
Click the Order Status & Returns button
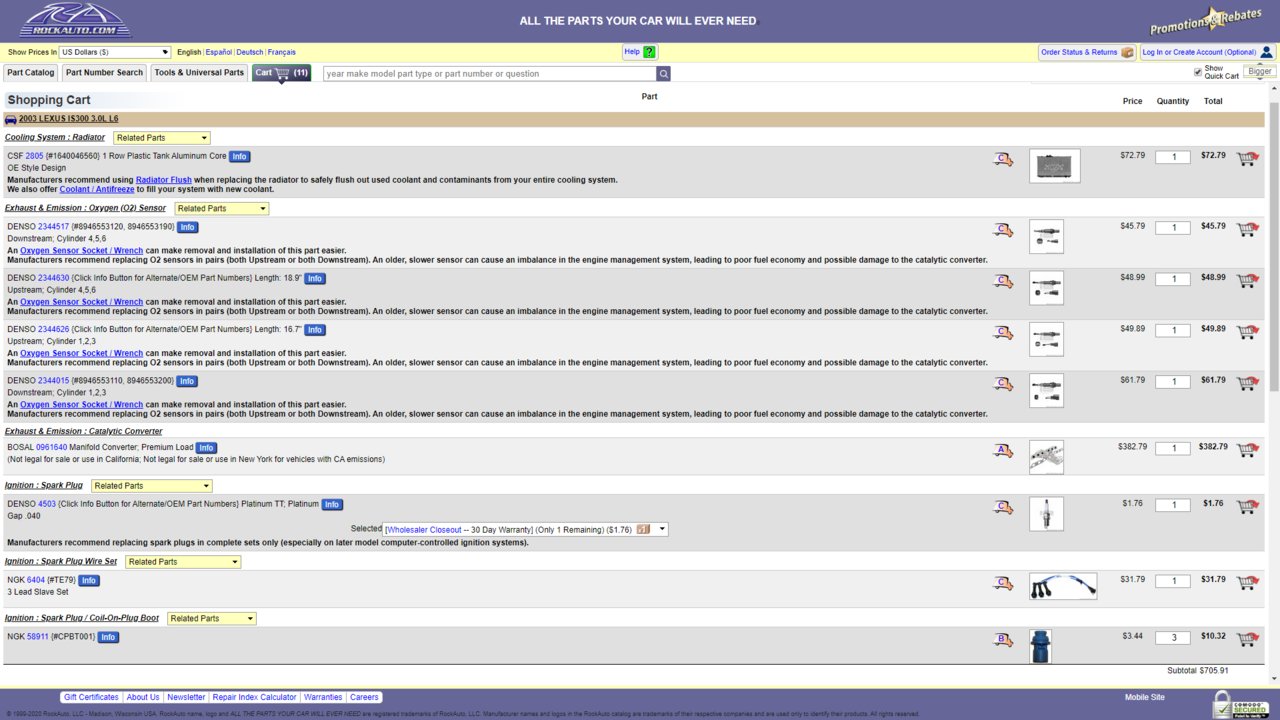(x=1087, y=52)
